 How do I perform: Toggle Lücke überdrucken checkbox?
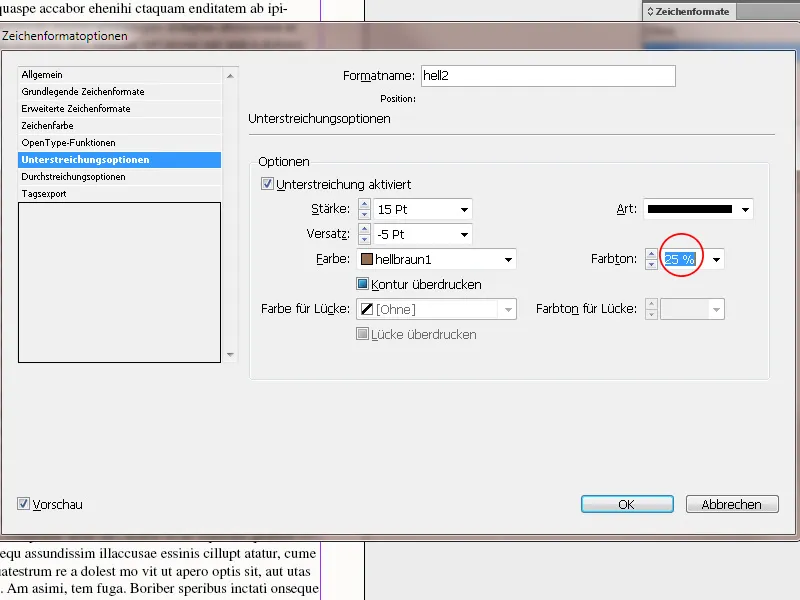coord(362,334)
